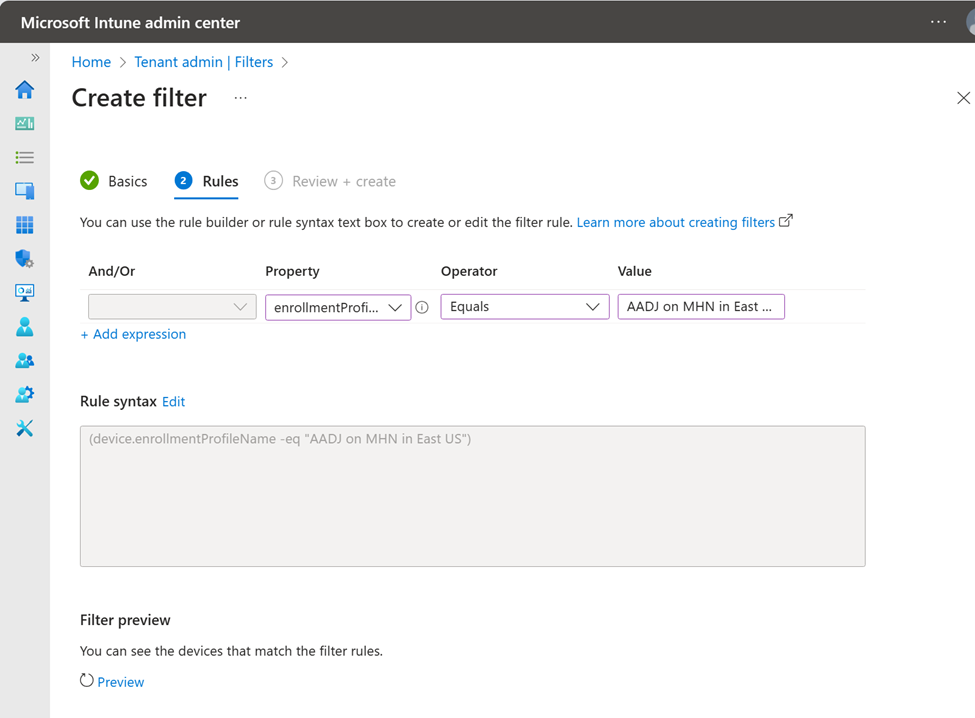Viewport: 975px width, 718px height.
Task: Open the Endpoint security shield icon
Action: point(25,259)
